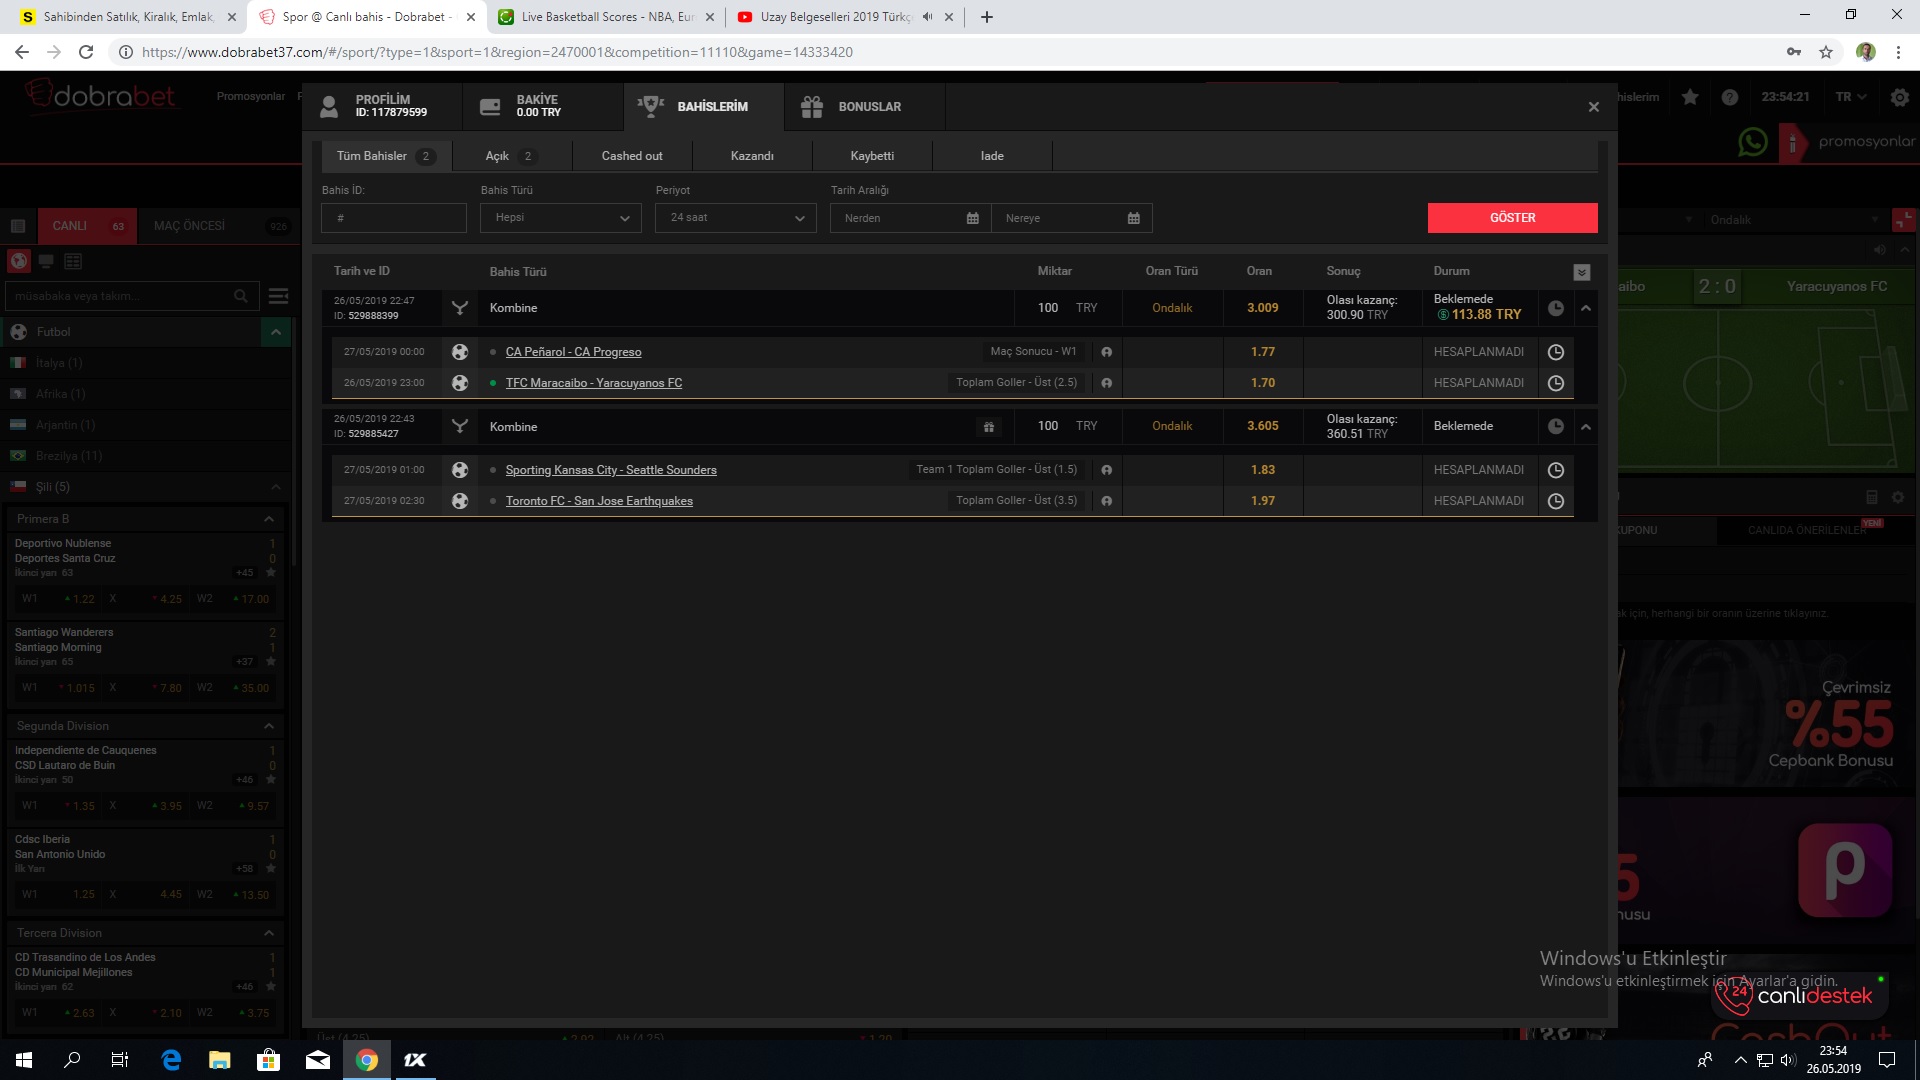Click the WhatsApp contact icon

tap(1753, 142)
